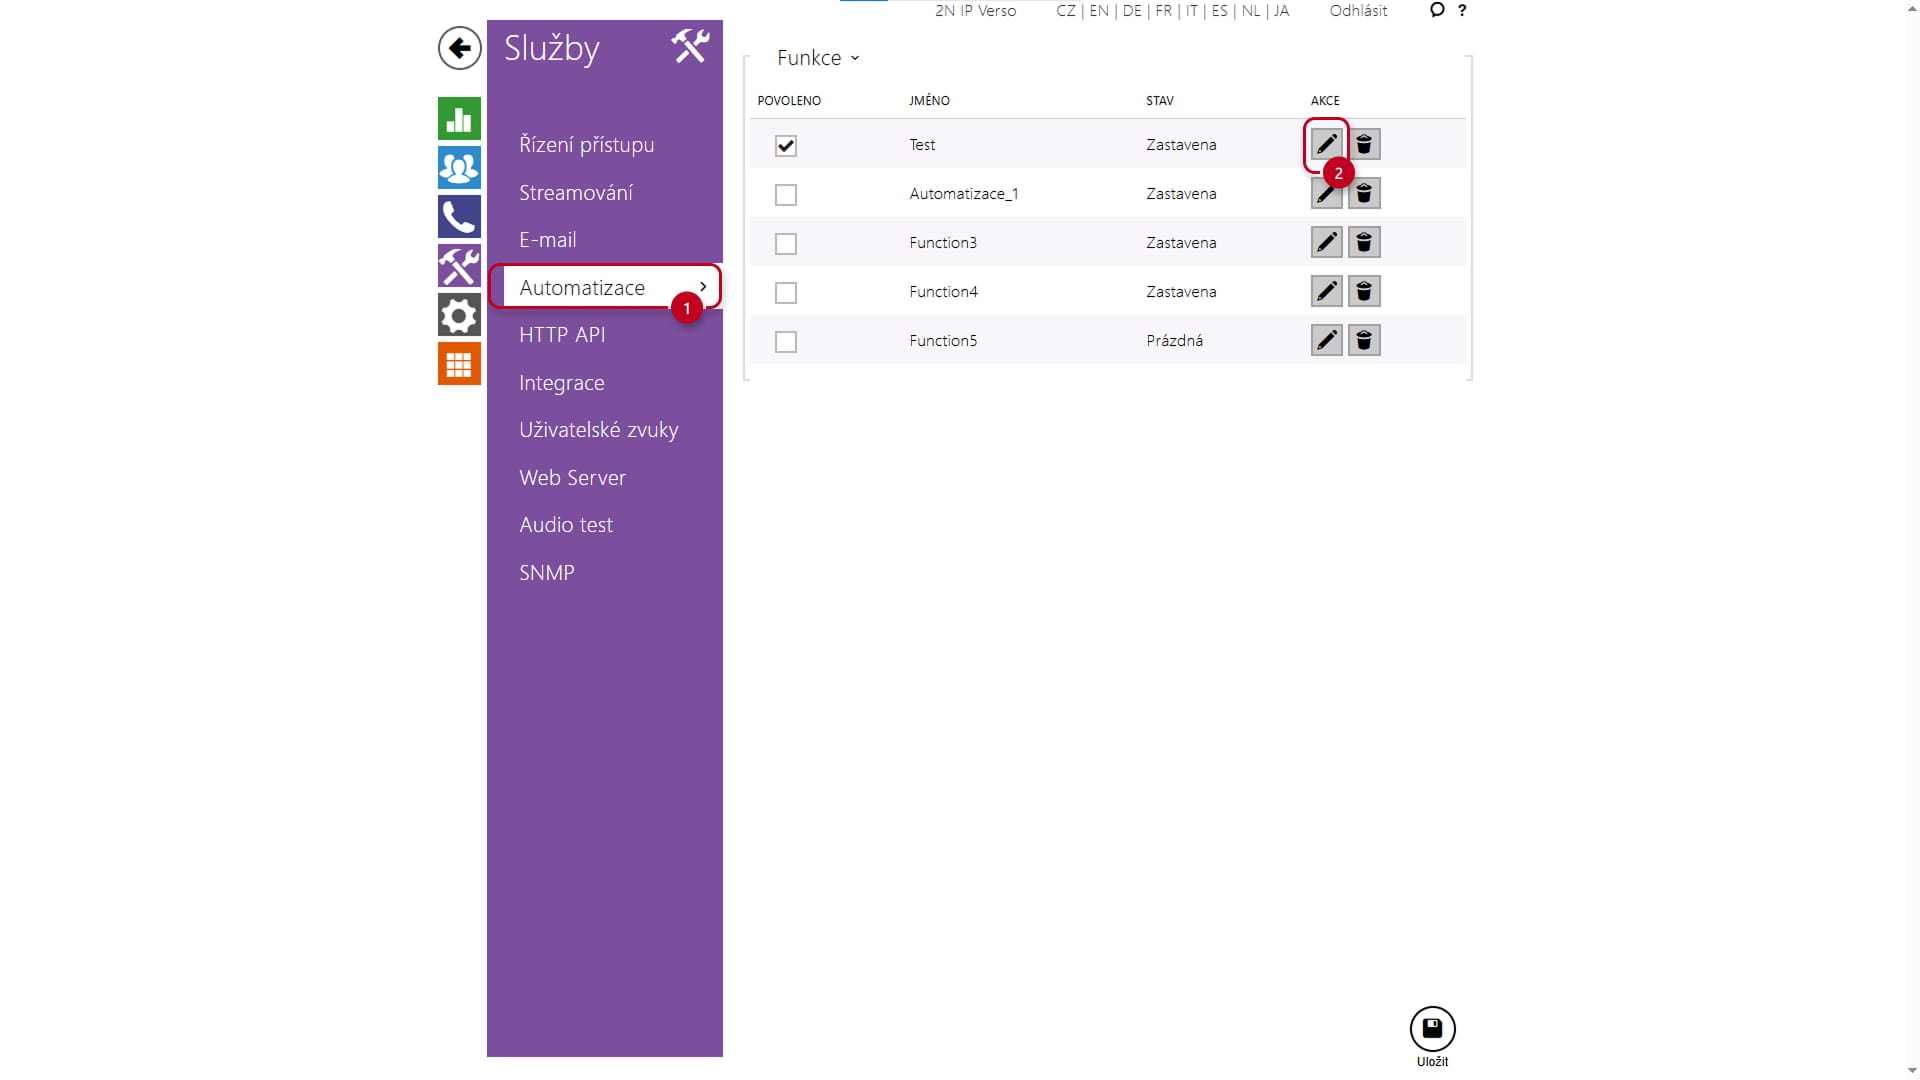Screen dimensions: 1920x1080
Task: Open the orange System grid section
Action: [459, 364]
